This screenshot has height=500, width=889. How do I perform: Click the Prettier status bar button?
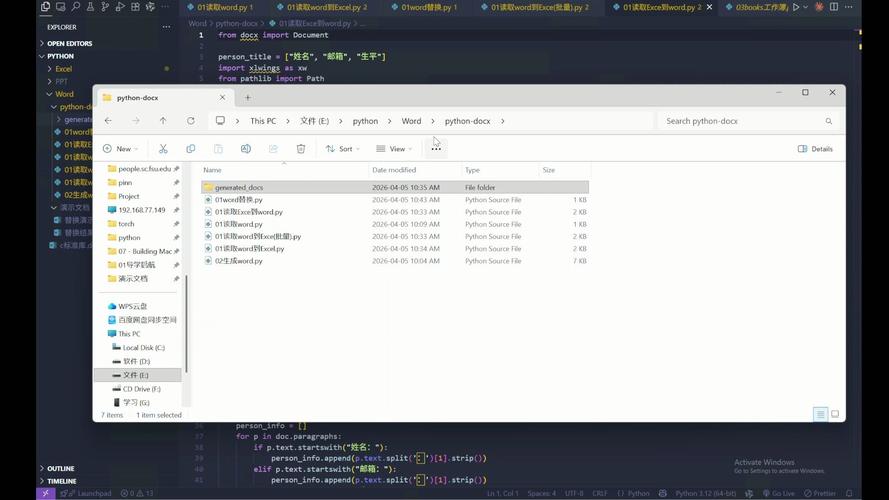click(820, 493)
